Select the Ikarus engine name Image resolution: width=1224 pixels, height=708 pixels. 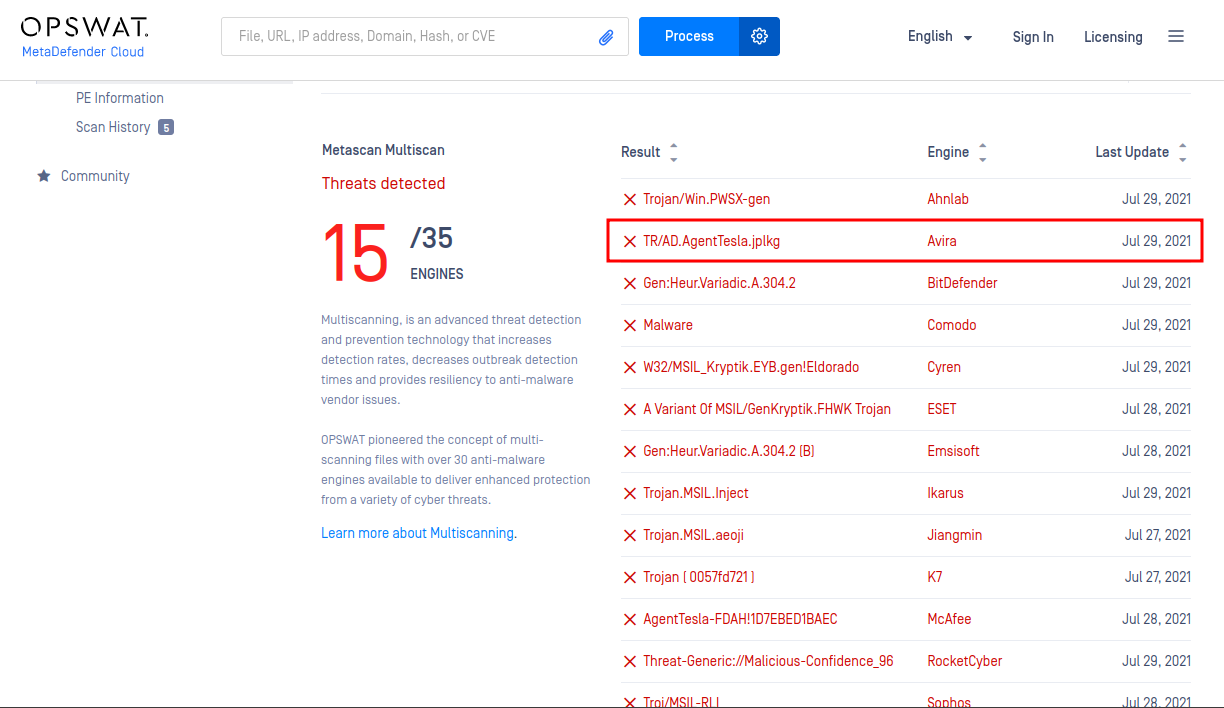point(946,493)
